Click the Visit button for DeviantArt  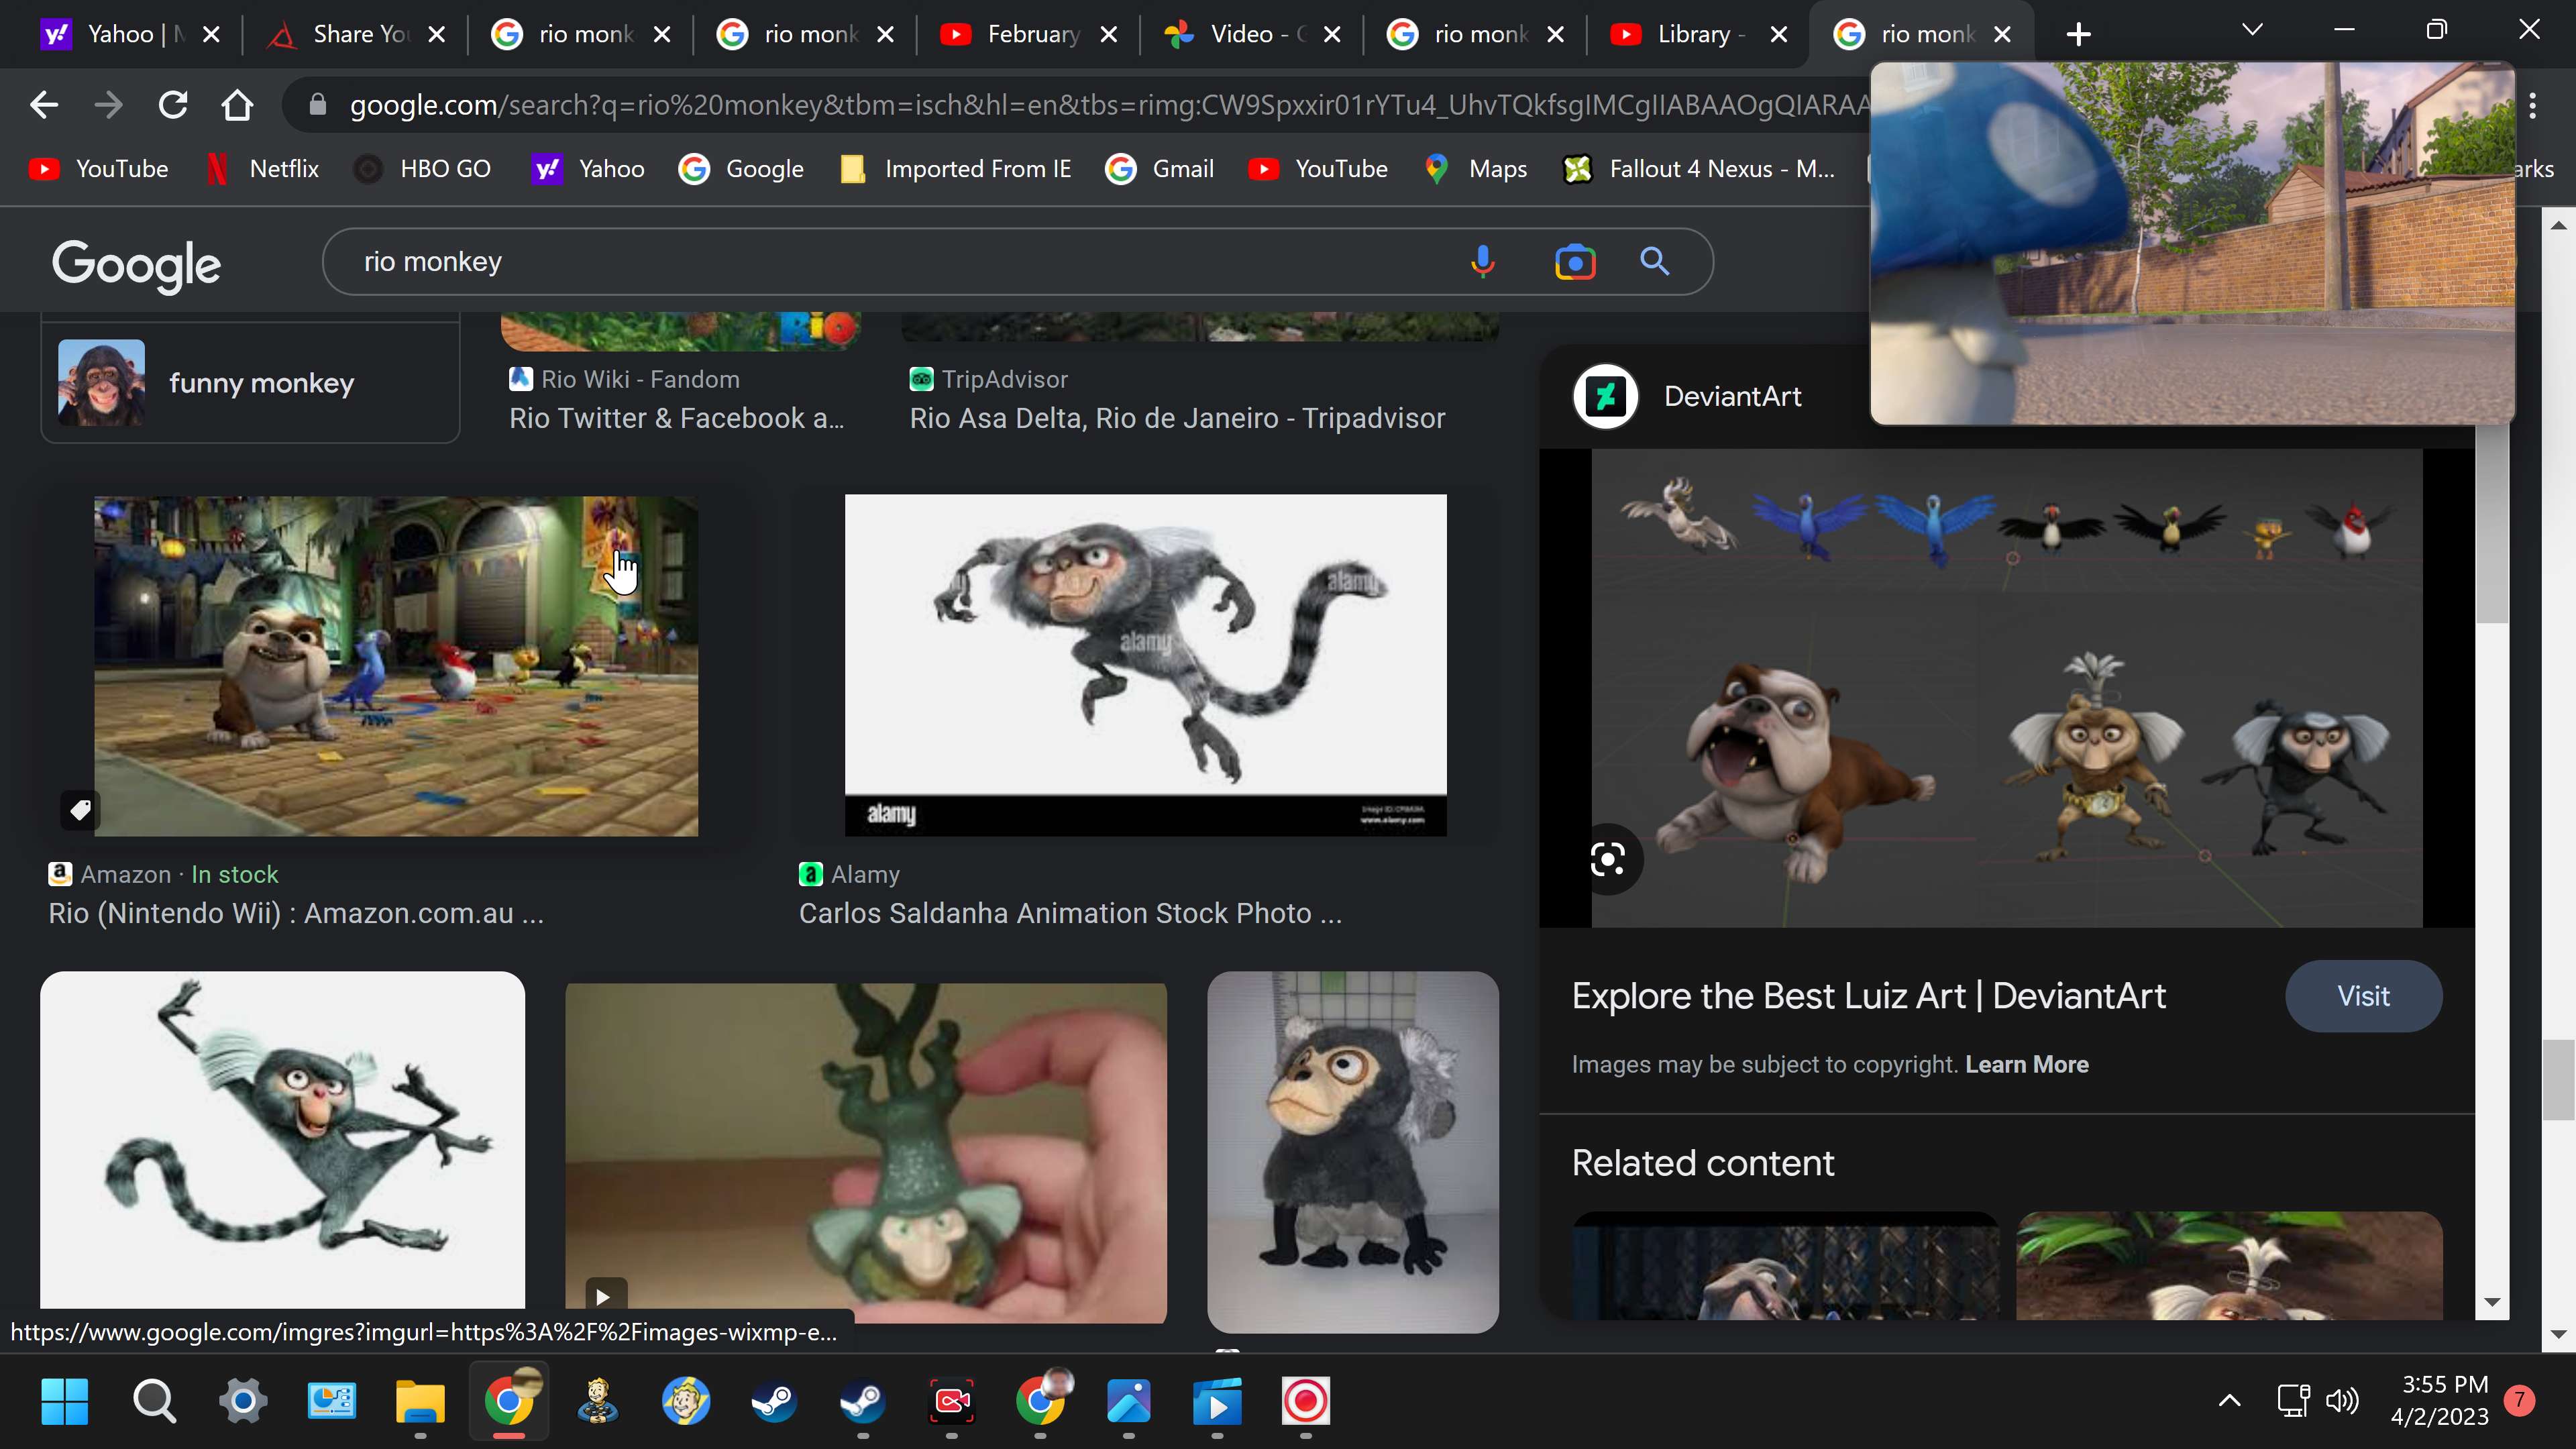(x=2363, y=996)
